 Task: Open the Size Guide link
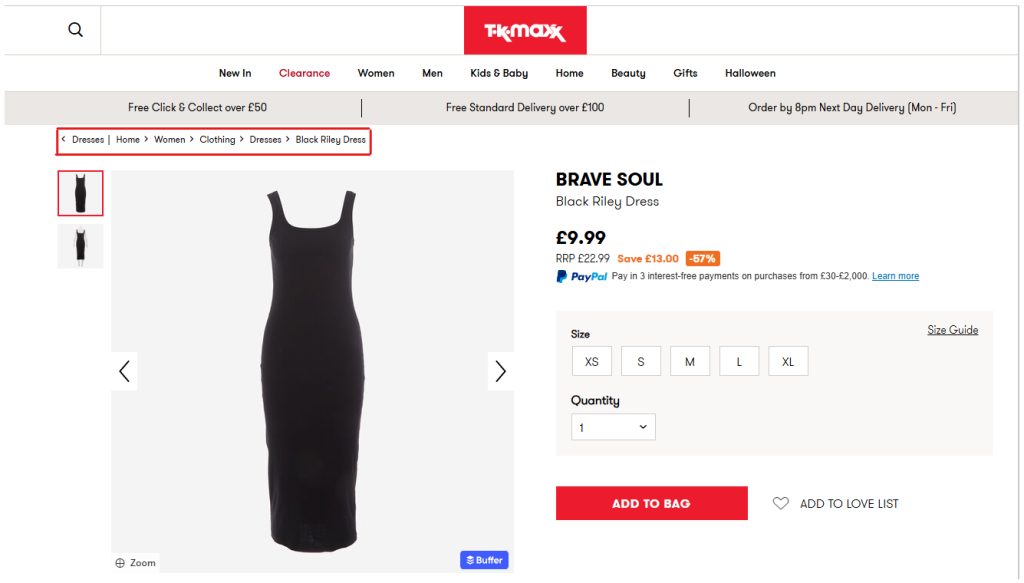click(952, 330)
